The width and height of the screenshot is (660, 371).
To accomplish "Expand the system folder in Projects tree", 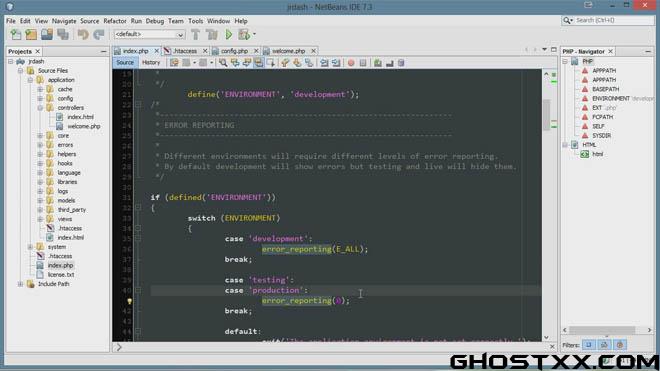I will pyautogui.click(x=30, y=247).
